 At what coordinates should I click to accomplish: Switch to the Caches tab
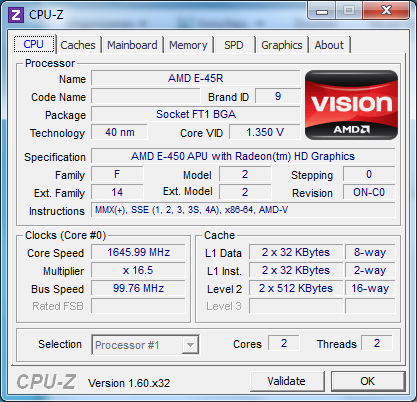pyautogui.click(x=78, y=45)
